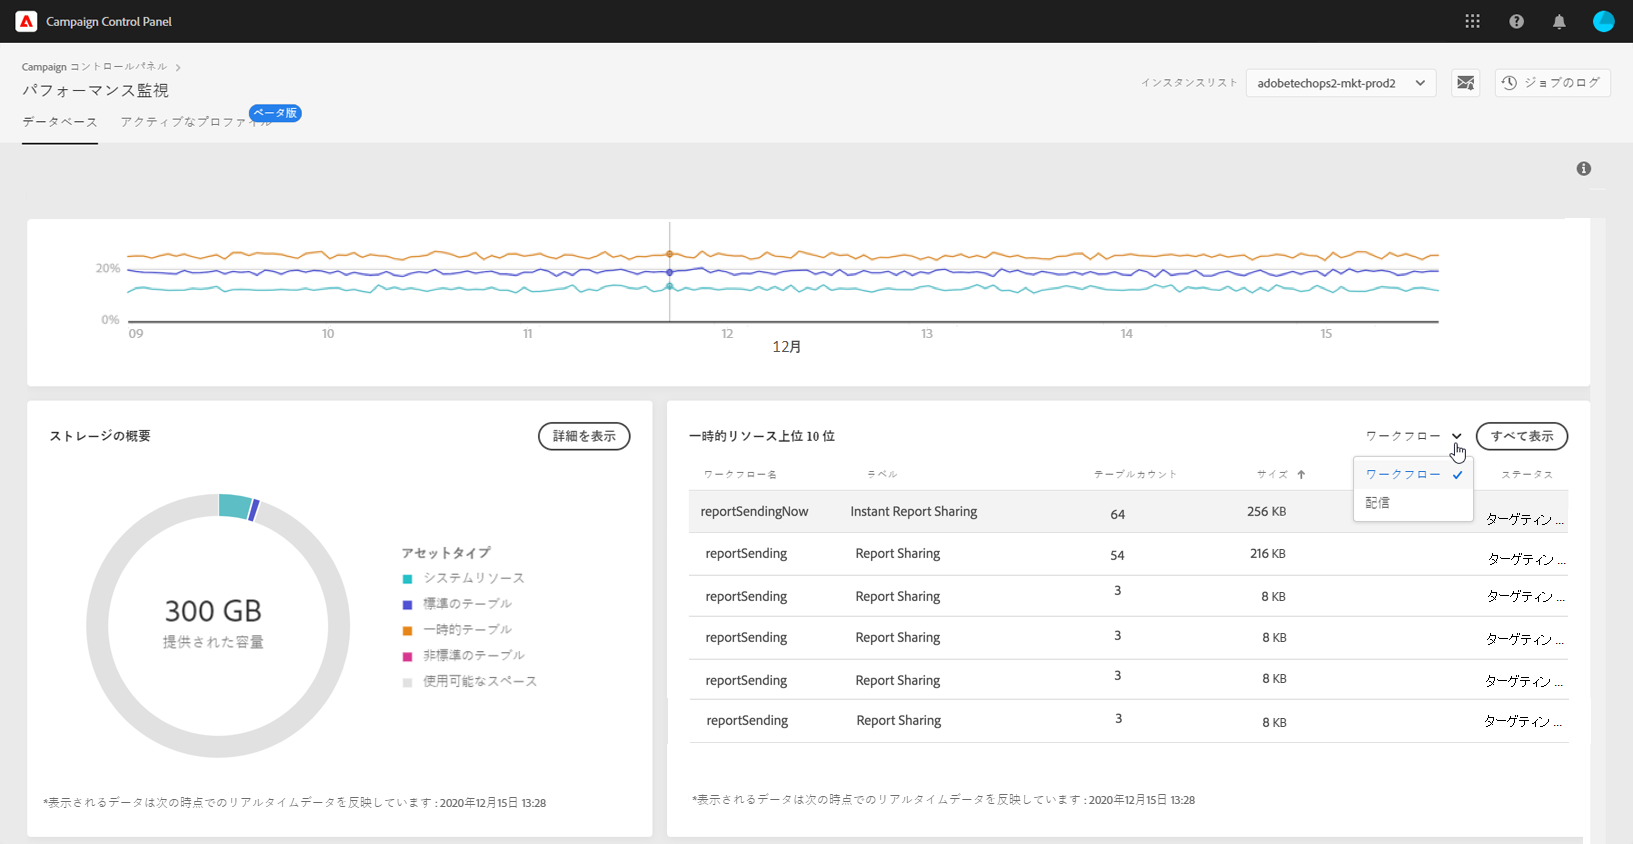This screenshot has width=1633, height=844.
Task: Open the app switcher grid icon
Action: tap(1472, 21)
